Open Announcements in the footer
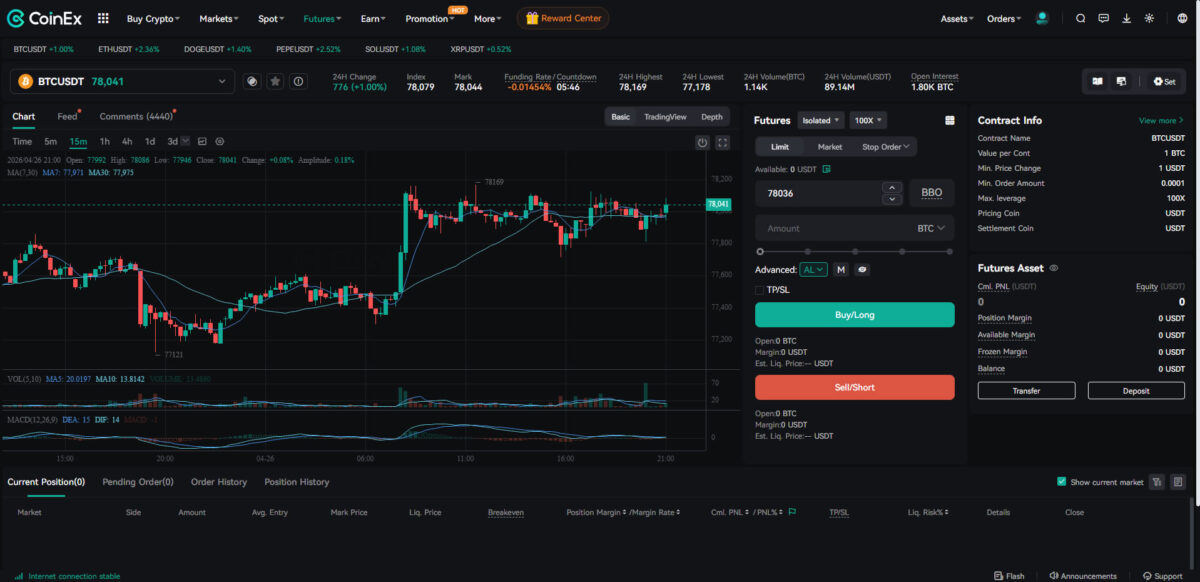The height and width of the screenshot is (582, 1200). 1083,576
